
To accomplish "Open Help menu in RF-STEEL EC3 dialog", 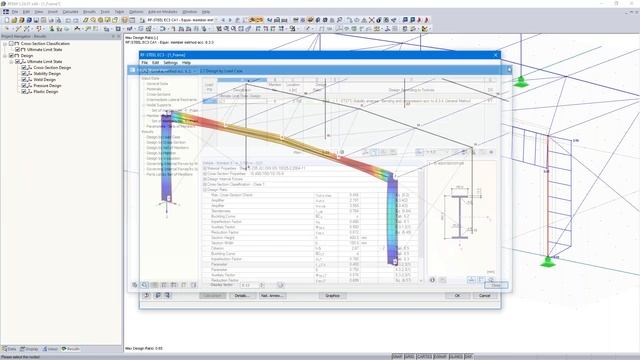I will pyautogui.click(x=186, y=63).
